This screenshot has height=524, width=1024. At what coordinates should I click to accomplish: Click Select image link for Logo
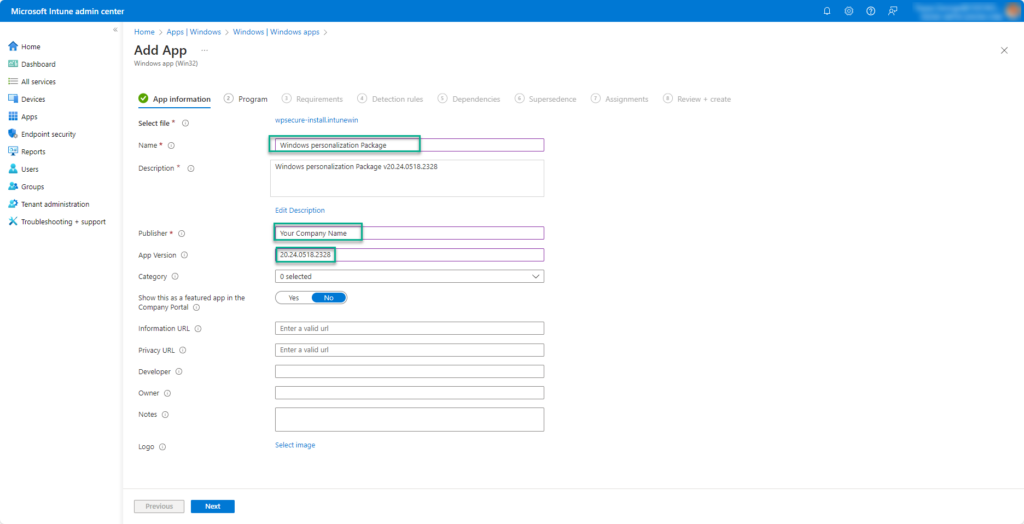(x=295, y=445)
